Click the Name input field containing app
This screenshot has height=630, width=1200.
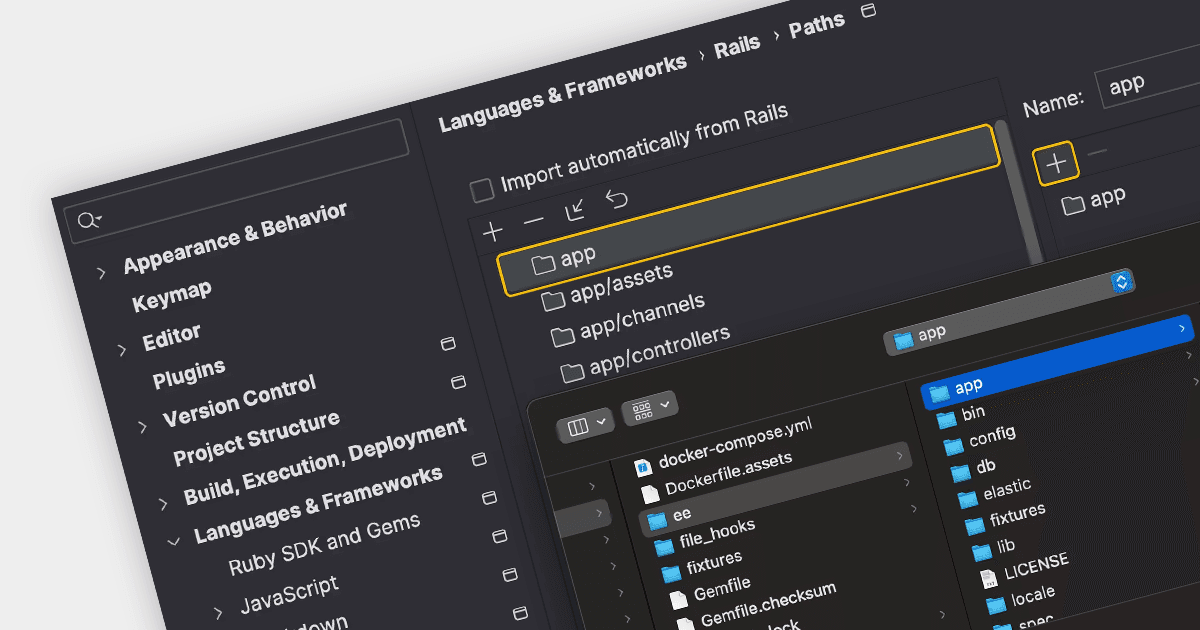coord(1149,78)
